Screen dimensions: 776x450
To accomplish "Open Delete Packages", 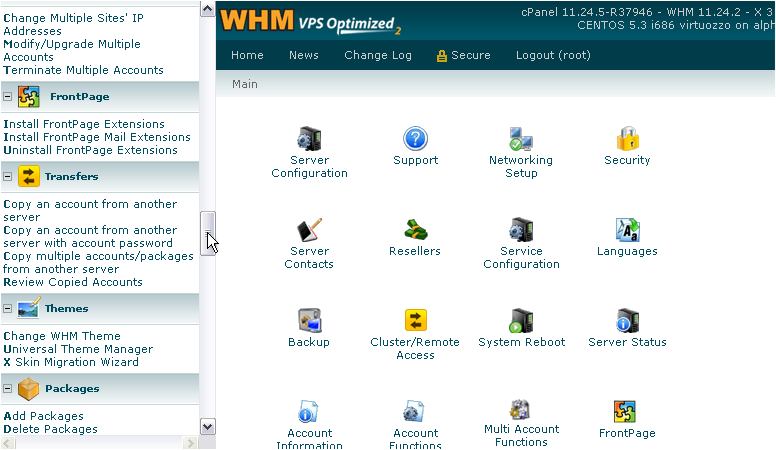I will tap(50, 429).
